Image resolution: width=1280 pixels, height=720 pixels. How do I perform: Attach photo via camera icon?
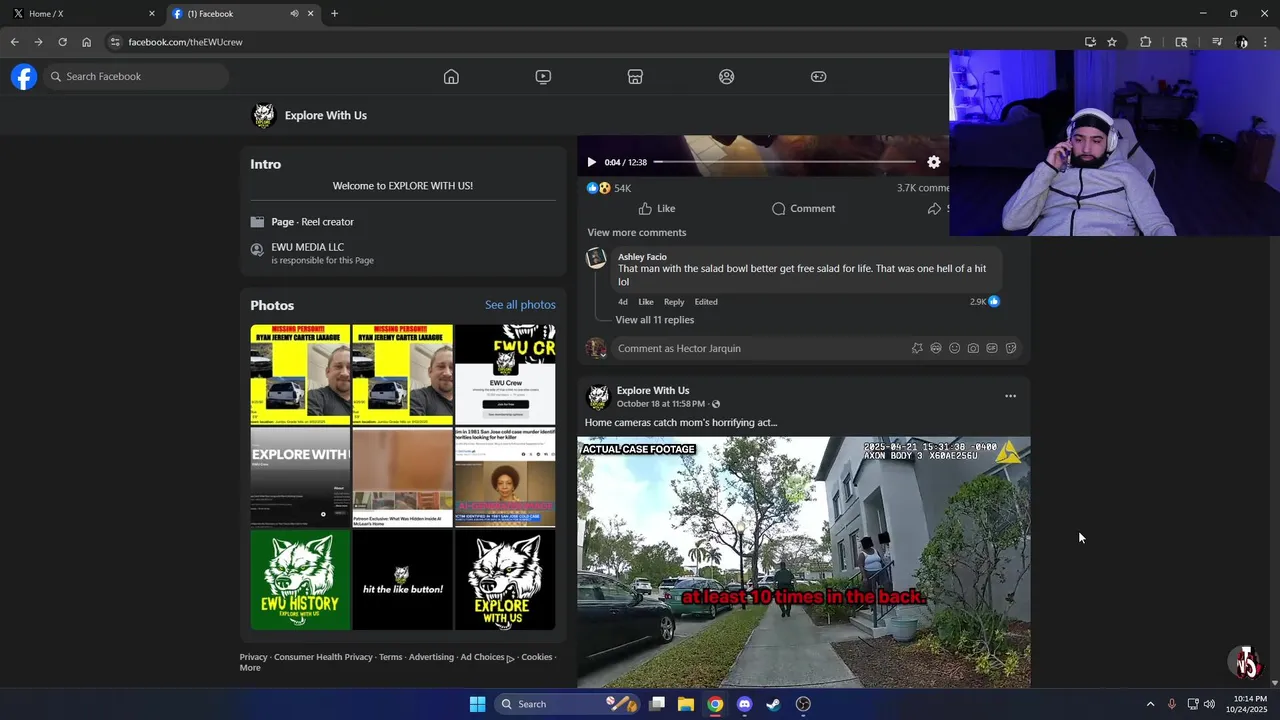click(973, 348)
